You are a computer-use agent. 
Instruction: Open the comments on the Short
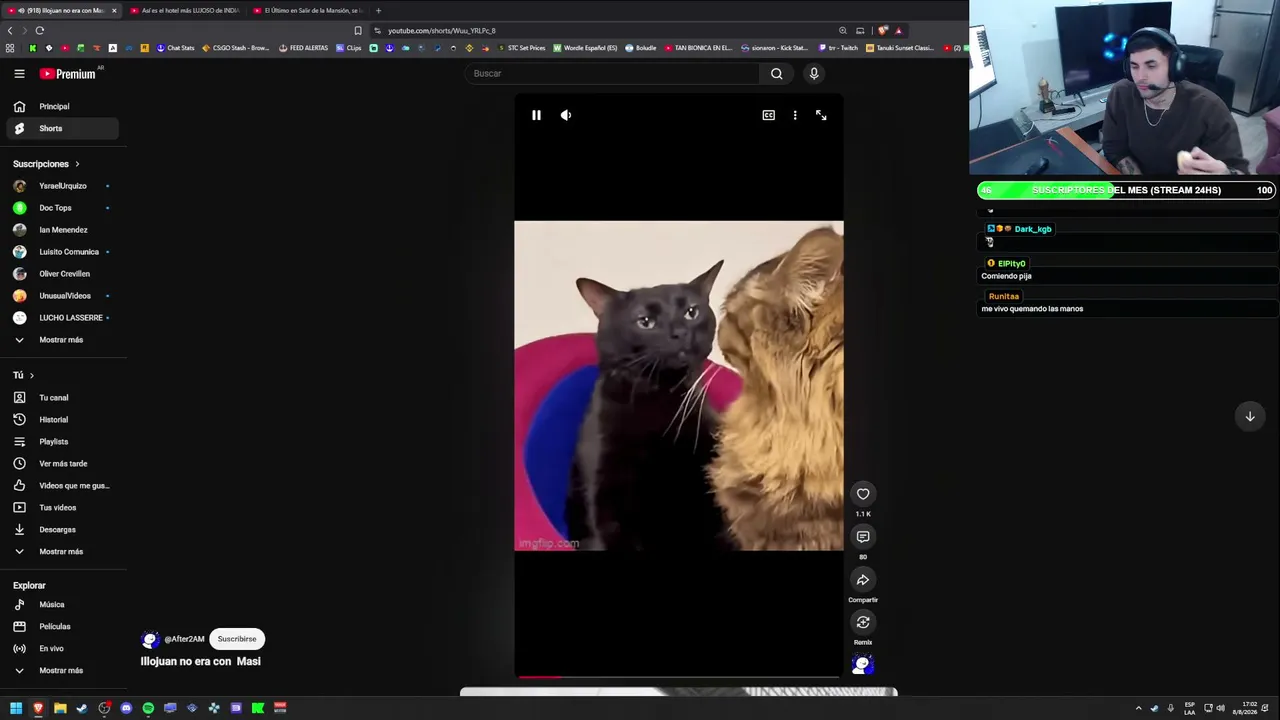[863, 537]
